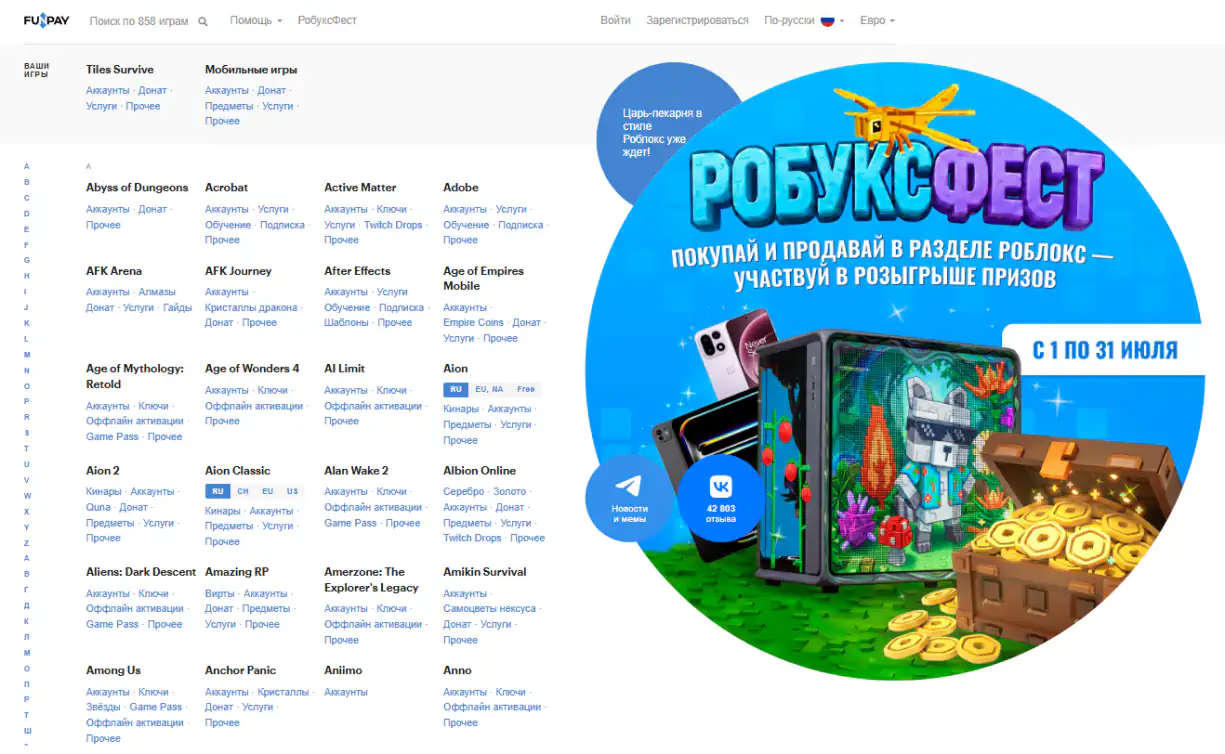Image resolution: width=1225 pixels, height=754 pixels.
Task: Select the RU server tab under Aion
Action: (x=456, y=389)
